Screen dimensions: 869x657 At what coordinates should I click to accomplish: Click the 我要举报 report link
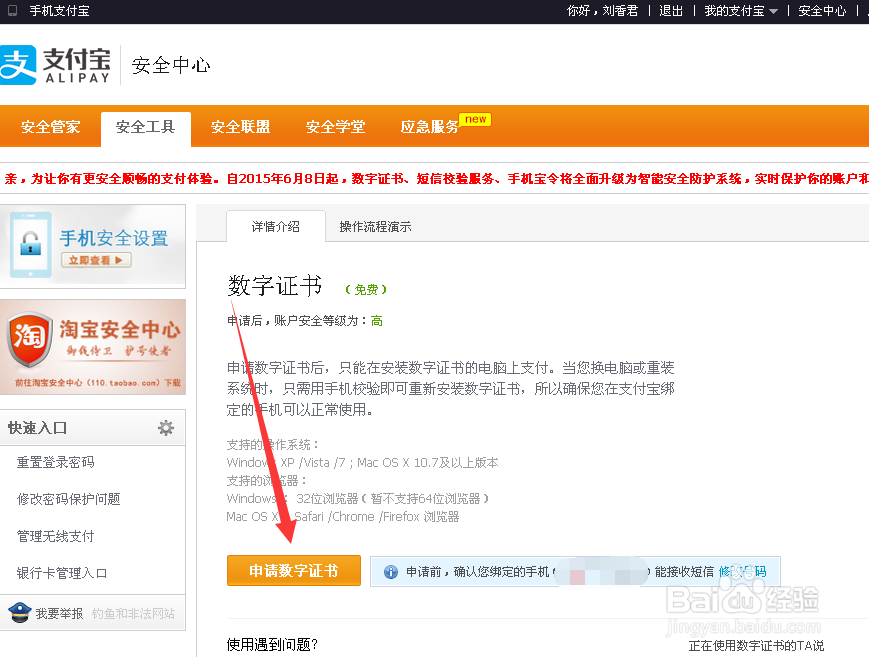click(x=59, y=613)
